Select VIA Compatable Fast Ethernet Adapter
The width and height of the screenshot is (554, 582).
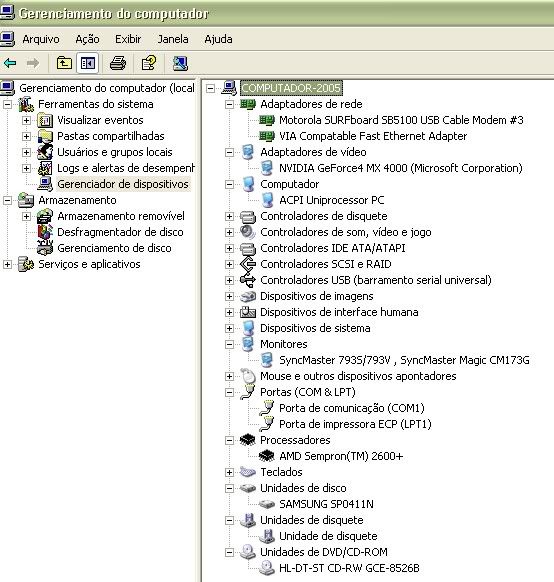pos(373,136)
